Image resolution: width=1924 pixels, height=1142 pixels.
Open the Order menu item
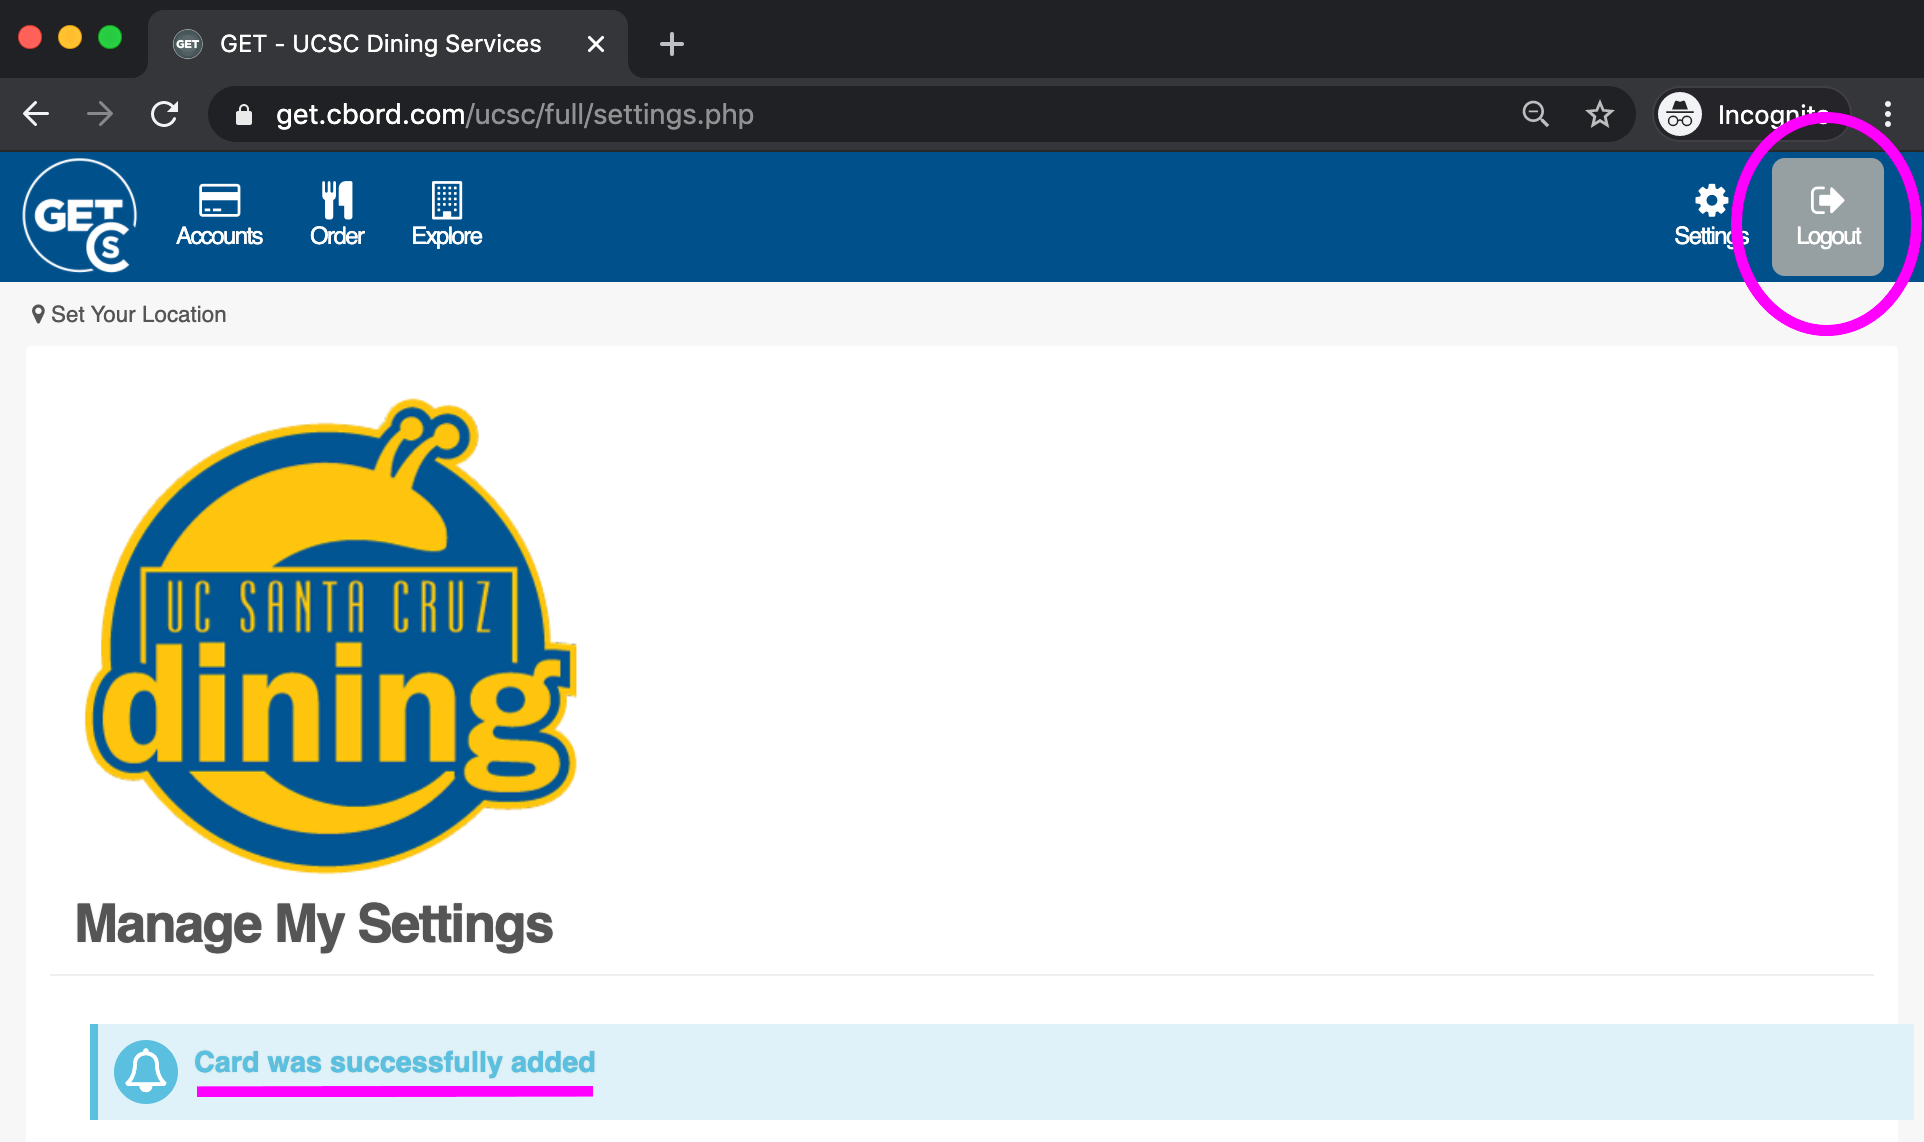pos(337,215)
